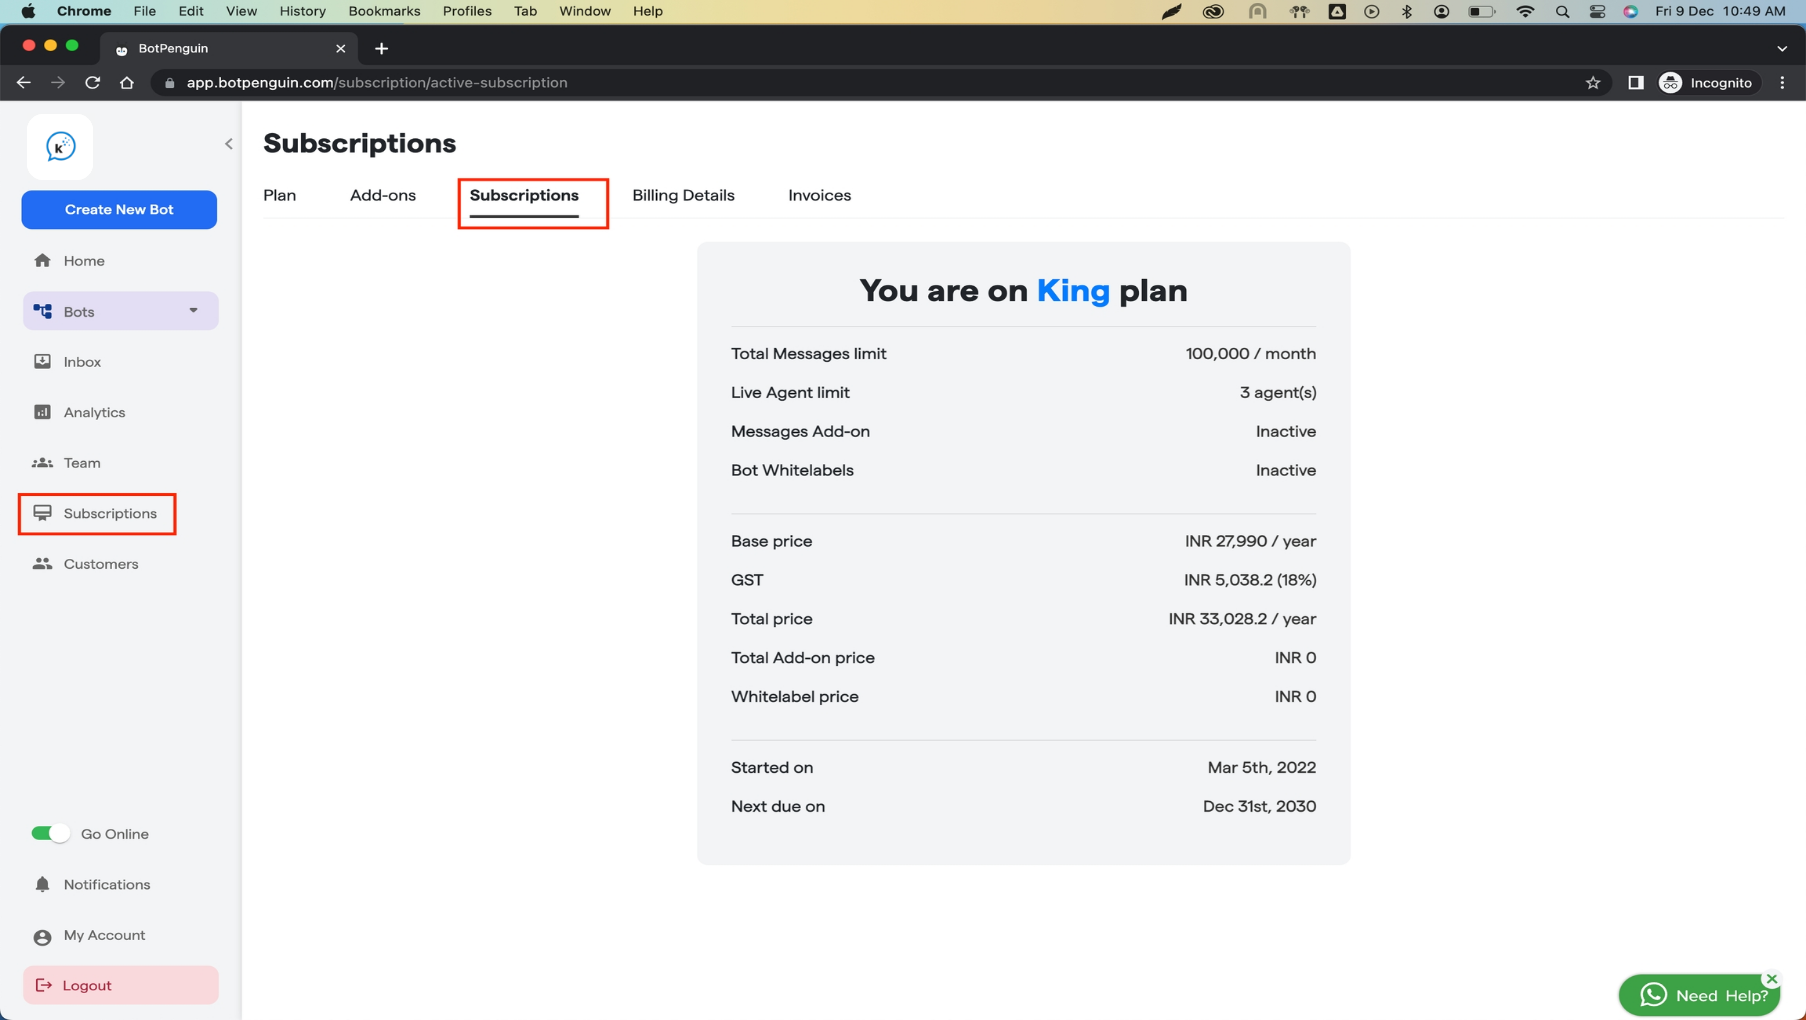
Task: Toggle the Go Online switch
Action: tap(50, 833)
